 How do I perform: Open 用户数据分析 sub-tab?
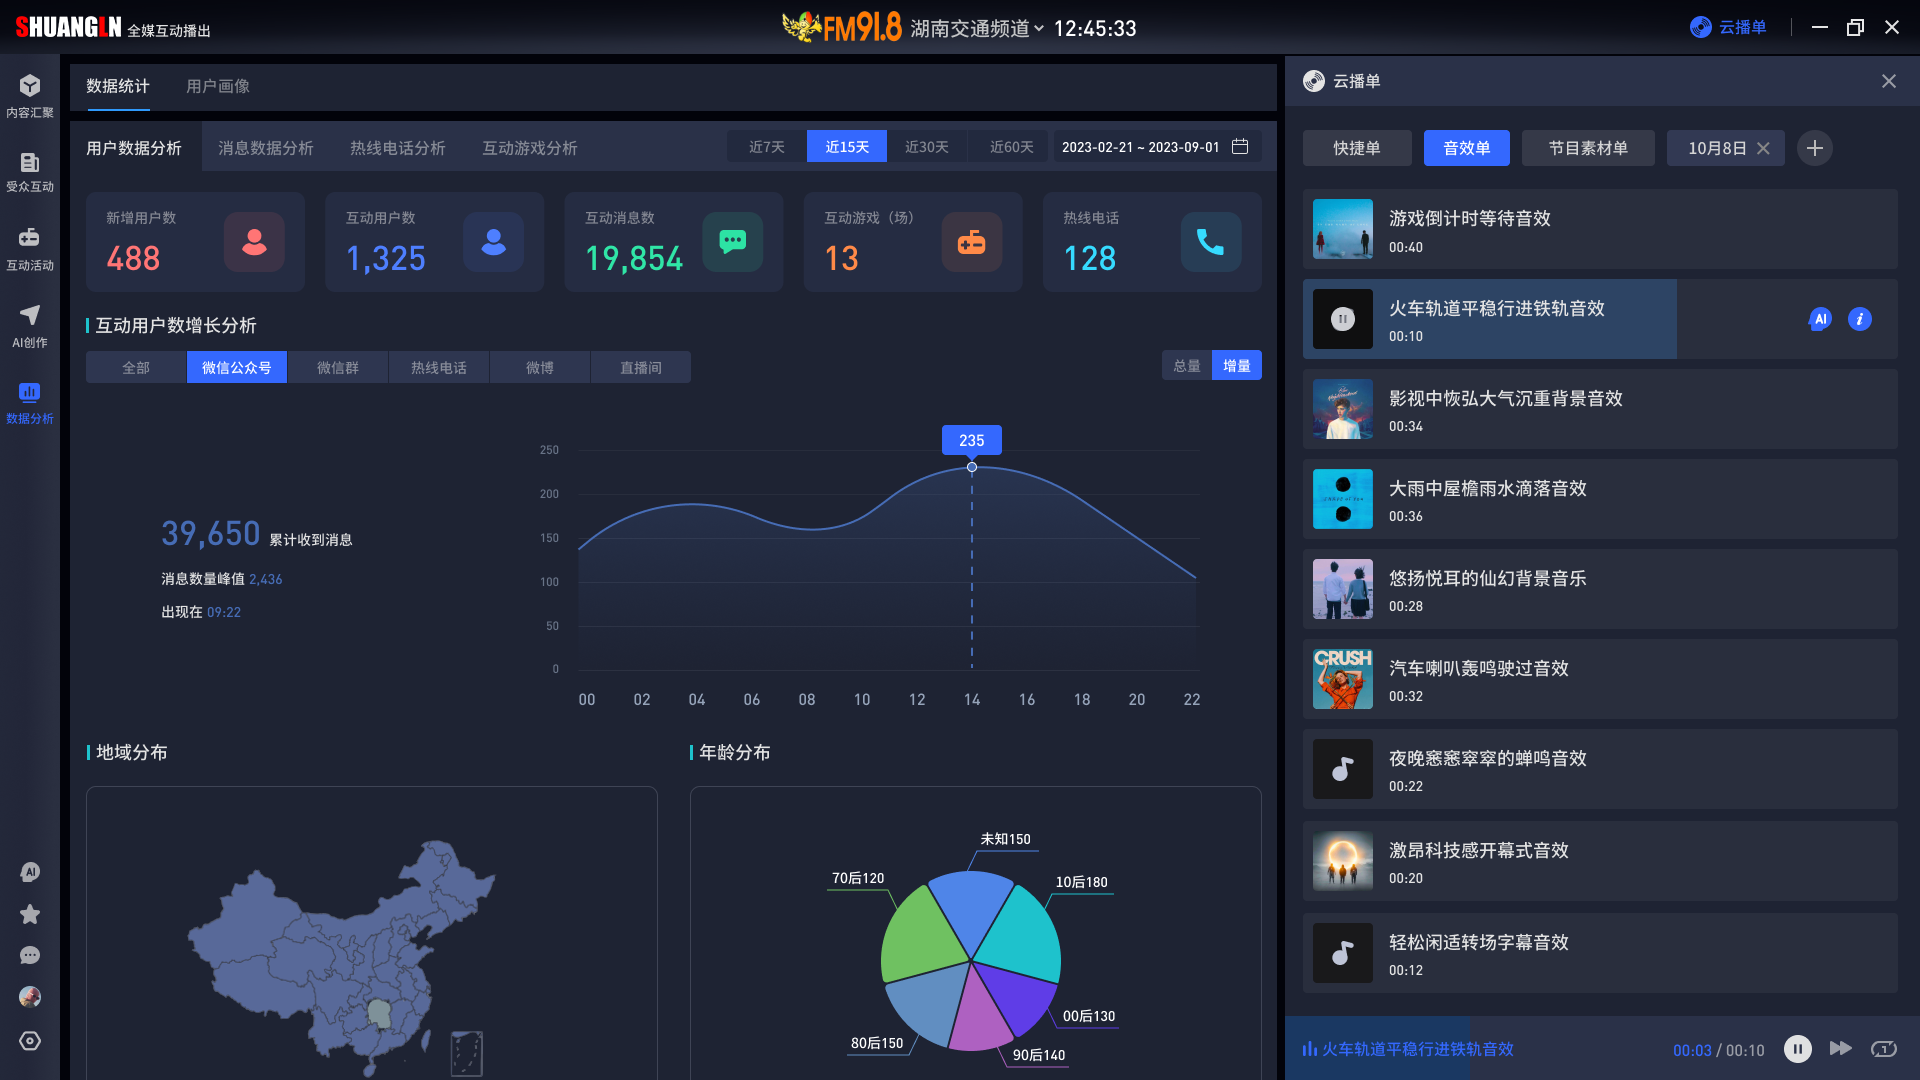(134, 148)
